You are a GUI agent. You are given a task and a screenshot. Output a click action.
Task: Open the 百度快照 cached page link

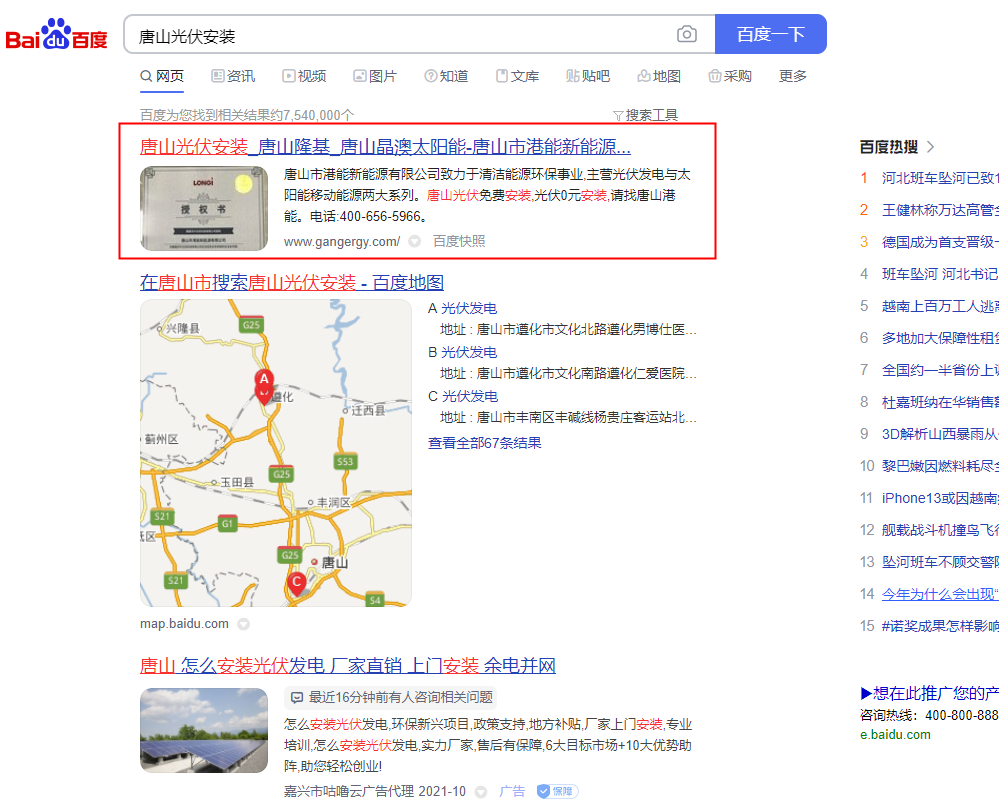point(459,241)
